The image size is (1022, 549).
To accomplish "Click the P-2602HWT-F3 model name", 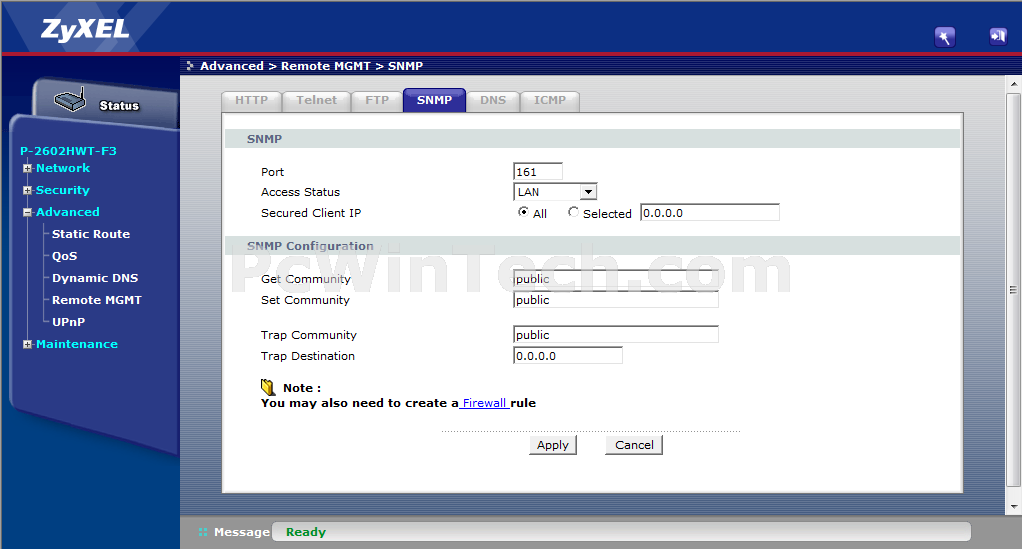I will [x=68, y=151].
